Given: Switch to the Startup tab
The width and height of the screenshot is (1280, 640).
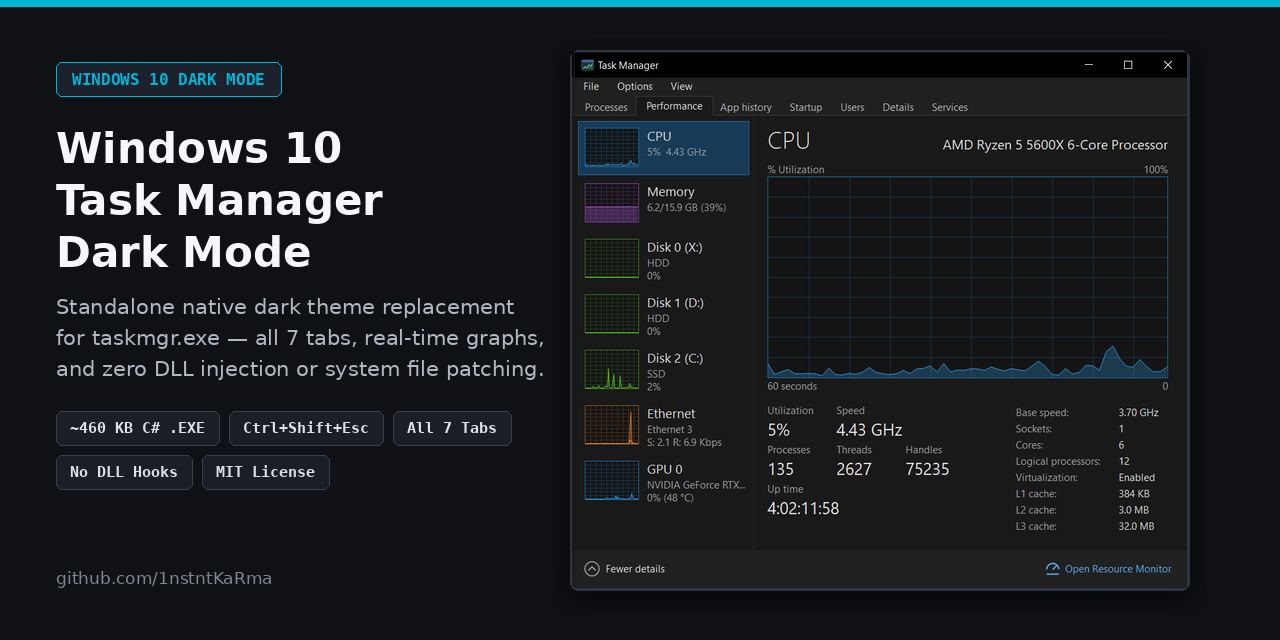Looking at the screenshot, I should pyautogui.click(x=806, y=107).
